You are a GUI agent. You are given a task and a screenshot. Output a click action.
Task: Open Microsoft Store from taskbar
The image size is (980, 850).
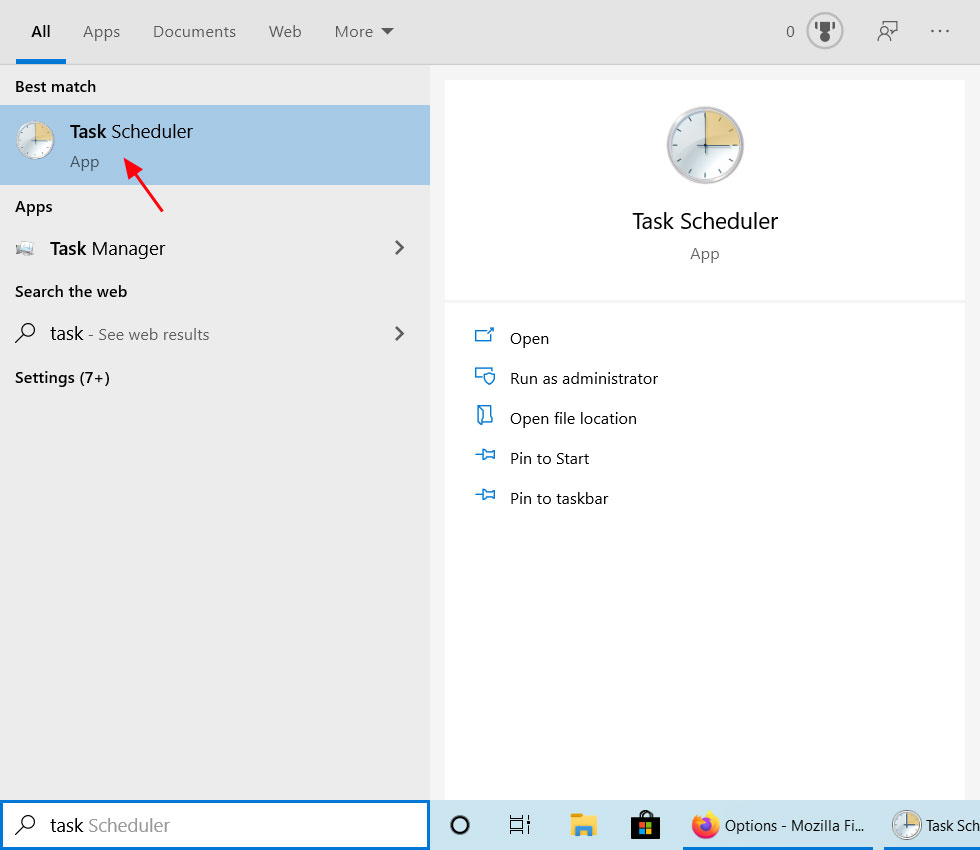coord(646,825)
